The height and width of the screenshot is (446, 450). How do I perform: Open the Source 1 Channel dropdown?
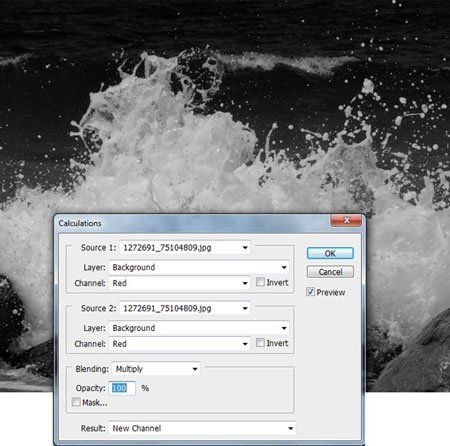(180, 283)
